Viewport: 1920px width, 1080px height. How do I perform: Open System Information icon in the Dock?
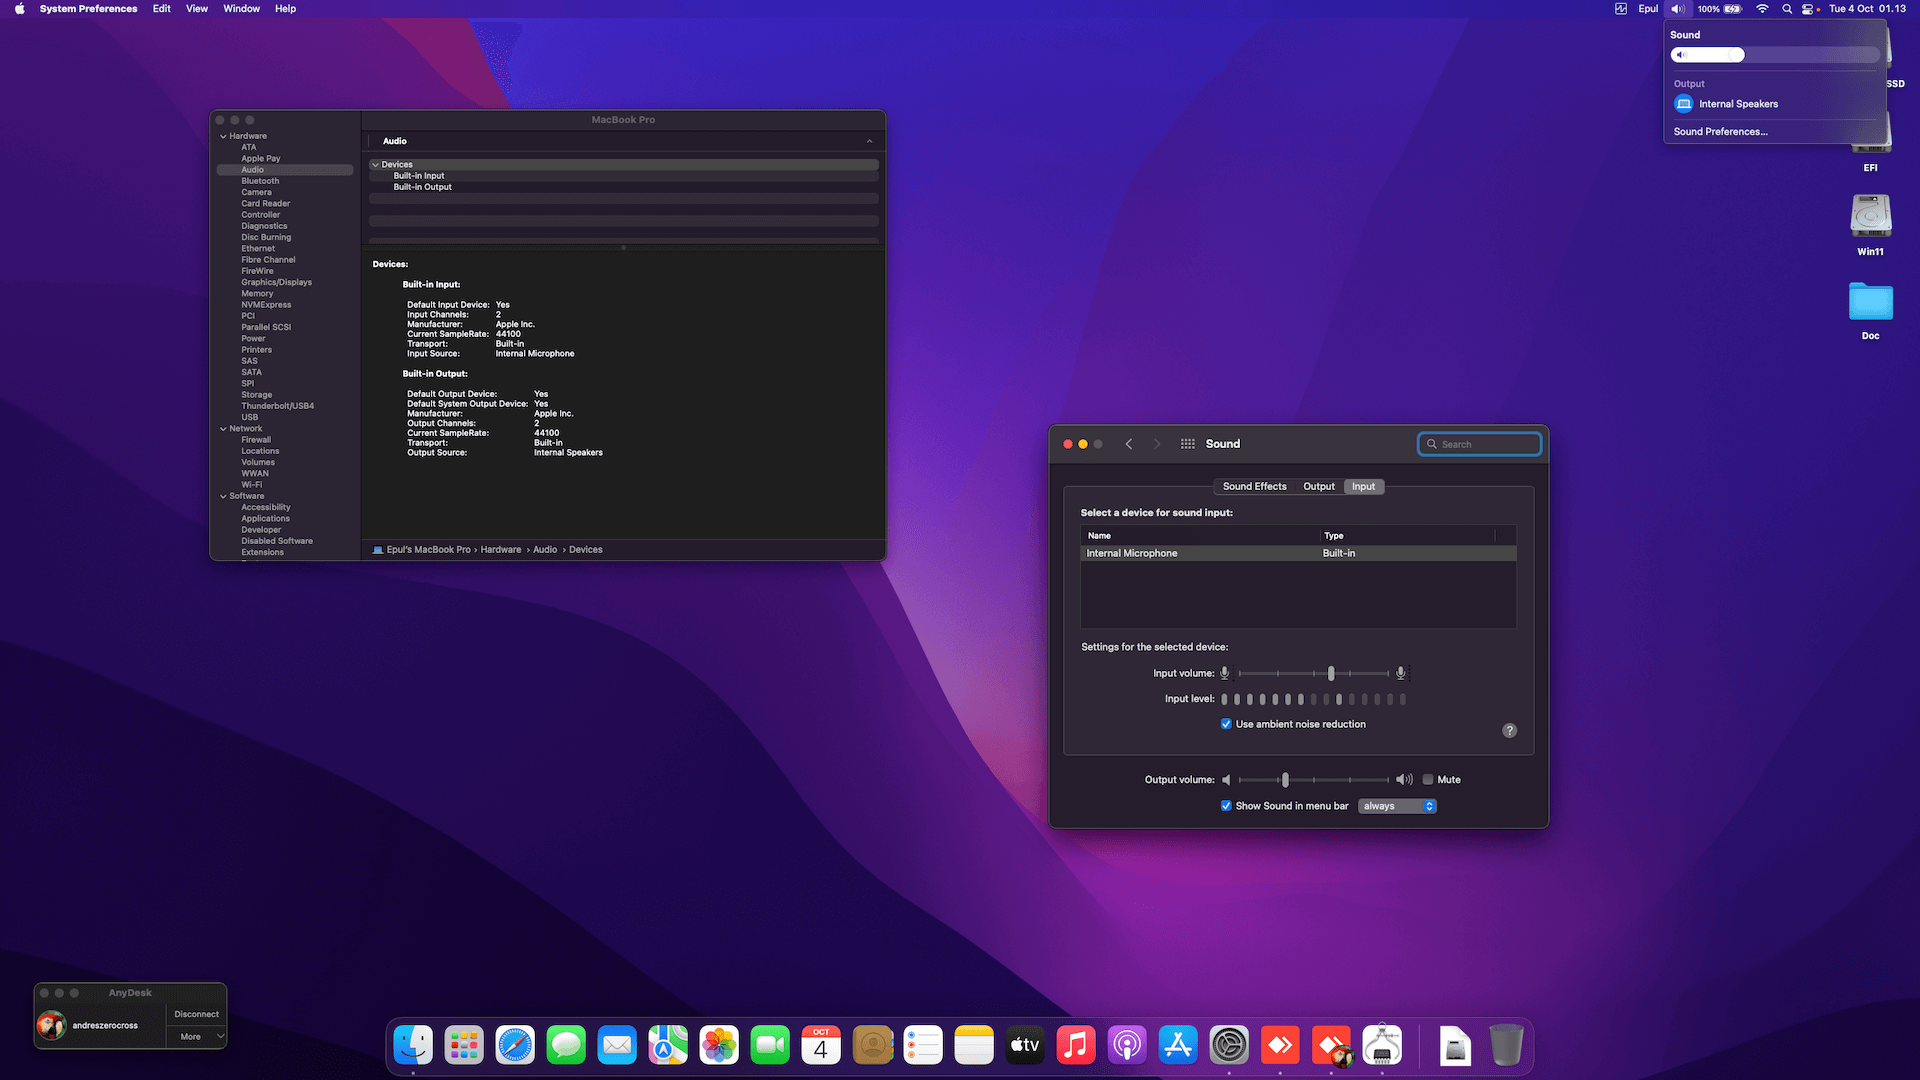[x=1382, y=1045]
